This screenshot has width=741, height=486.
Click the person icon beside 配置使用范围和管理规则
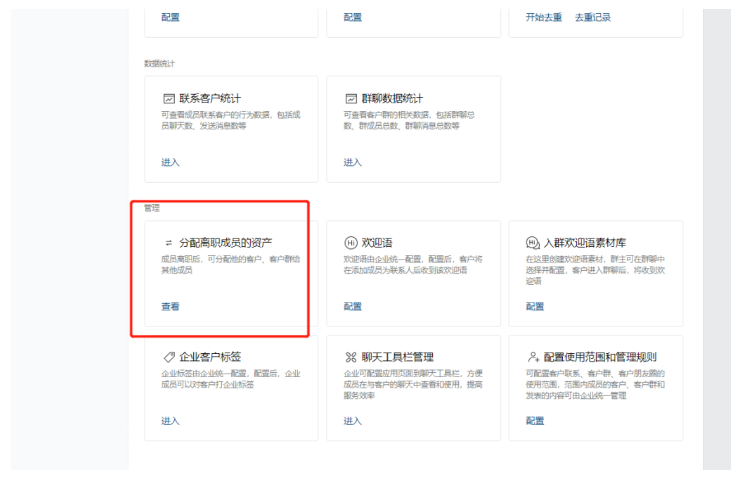tap(532, 357)
